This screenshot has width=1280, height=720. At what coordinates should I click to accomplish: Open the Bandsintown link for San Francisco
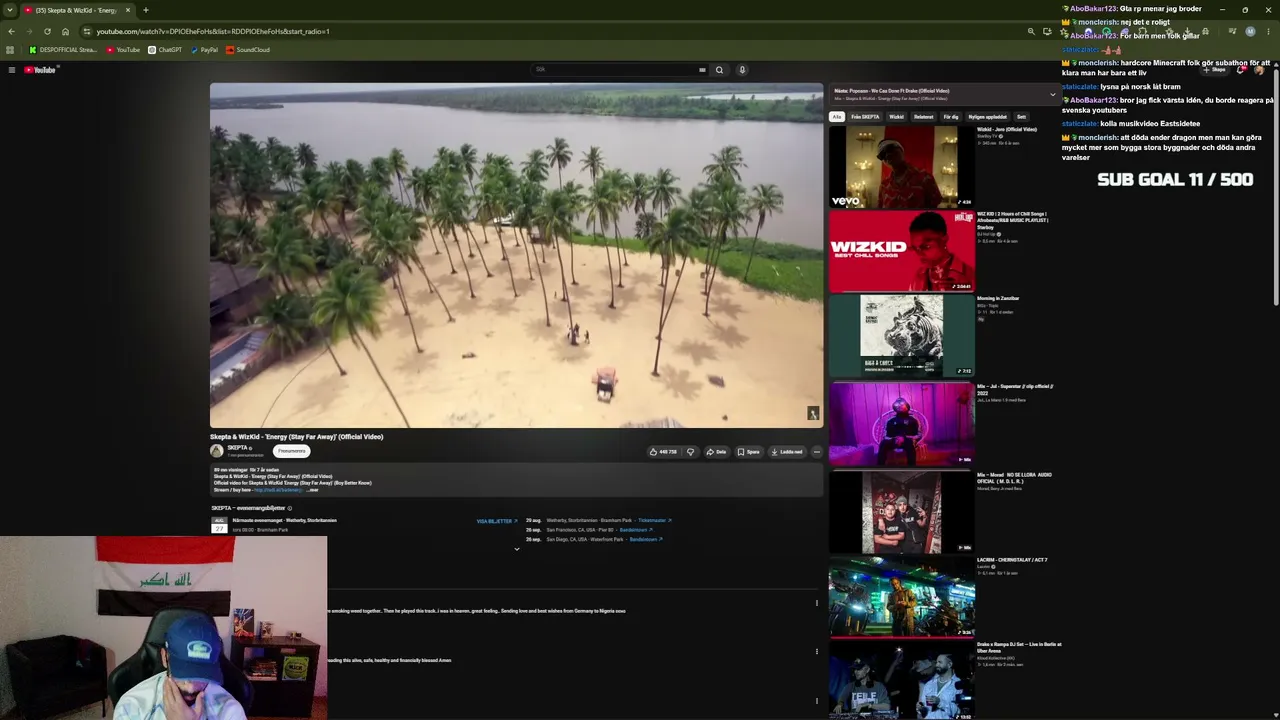tap(636, 530)
